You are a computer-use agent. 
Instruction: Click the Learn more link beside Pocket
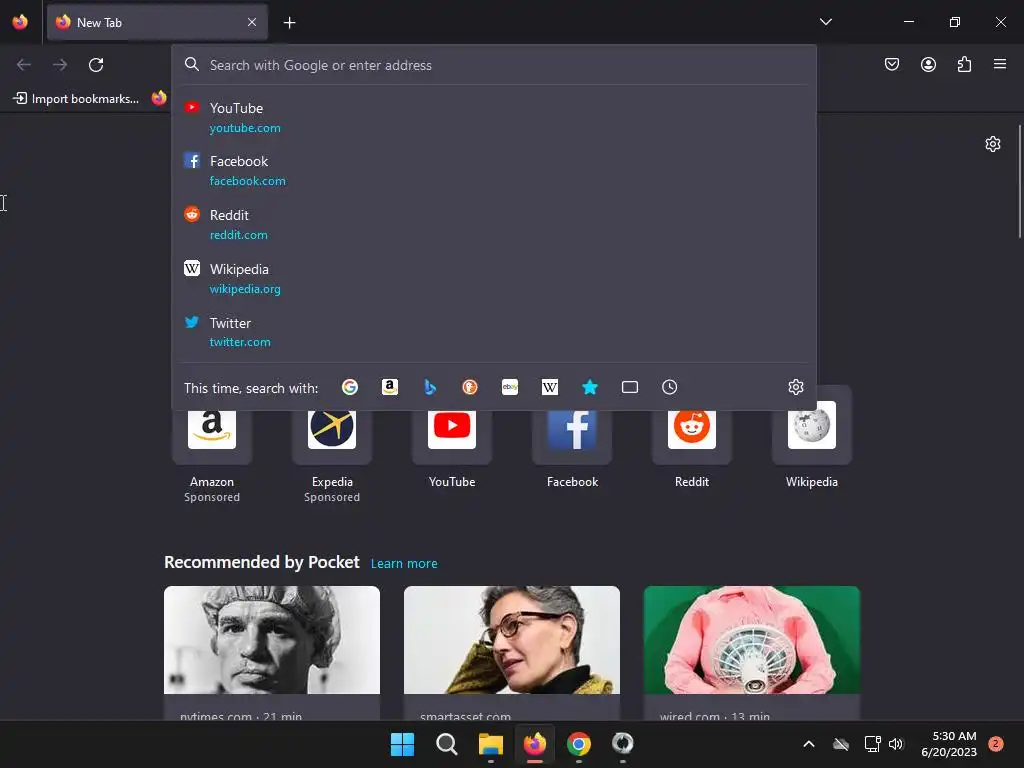coord(404,564)
